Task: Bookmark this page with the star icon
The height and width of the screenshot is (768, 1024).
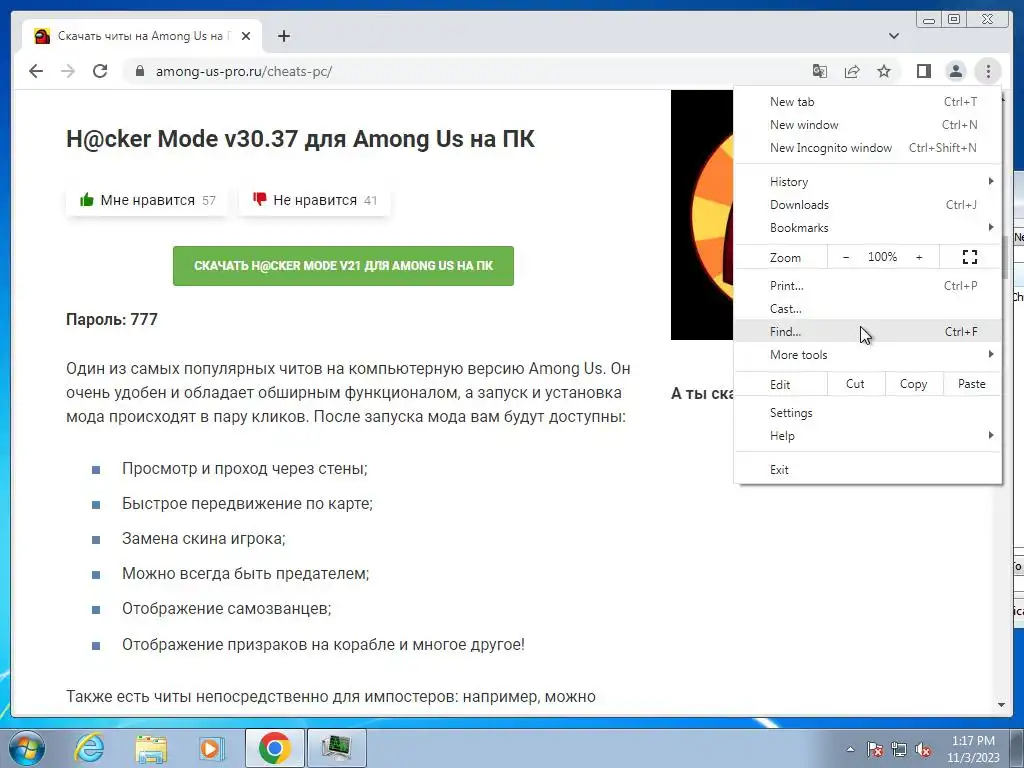Action: click(x=884, y=71)
